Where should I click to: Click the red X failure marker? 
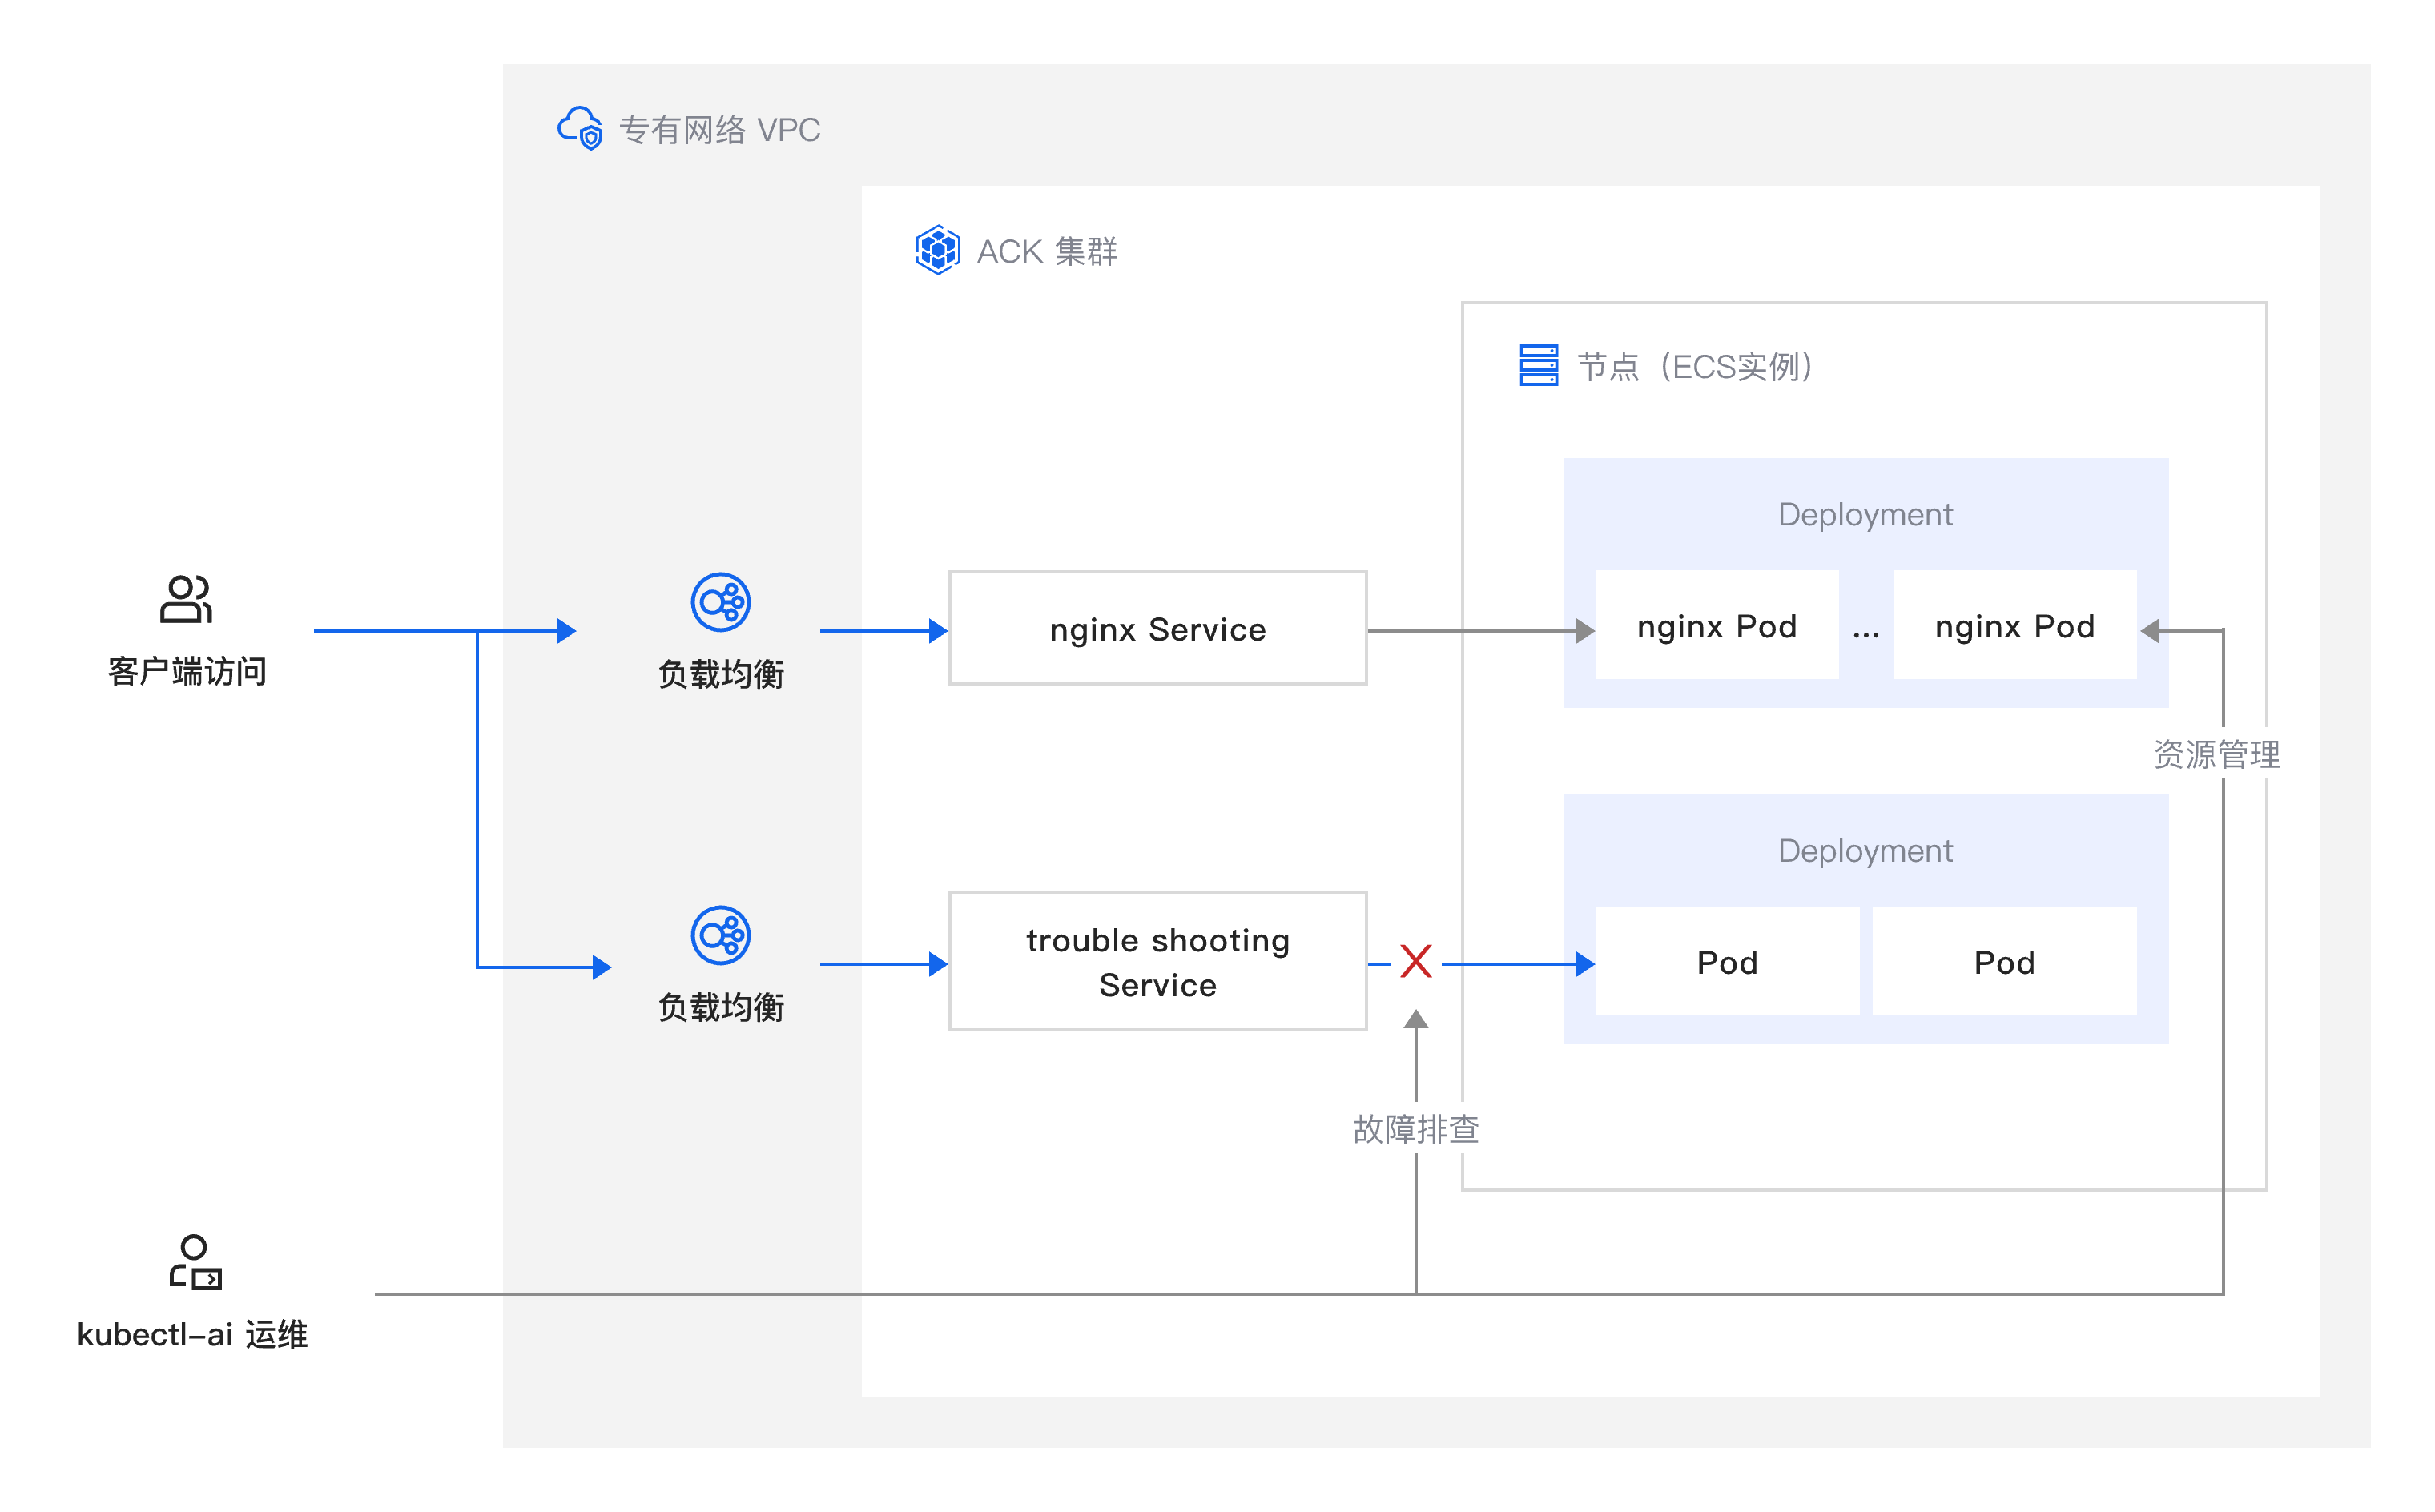pos(1415,961)
